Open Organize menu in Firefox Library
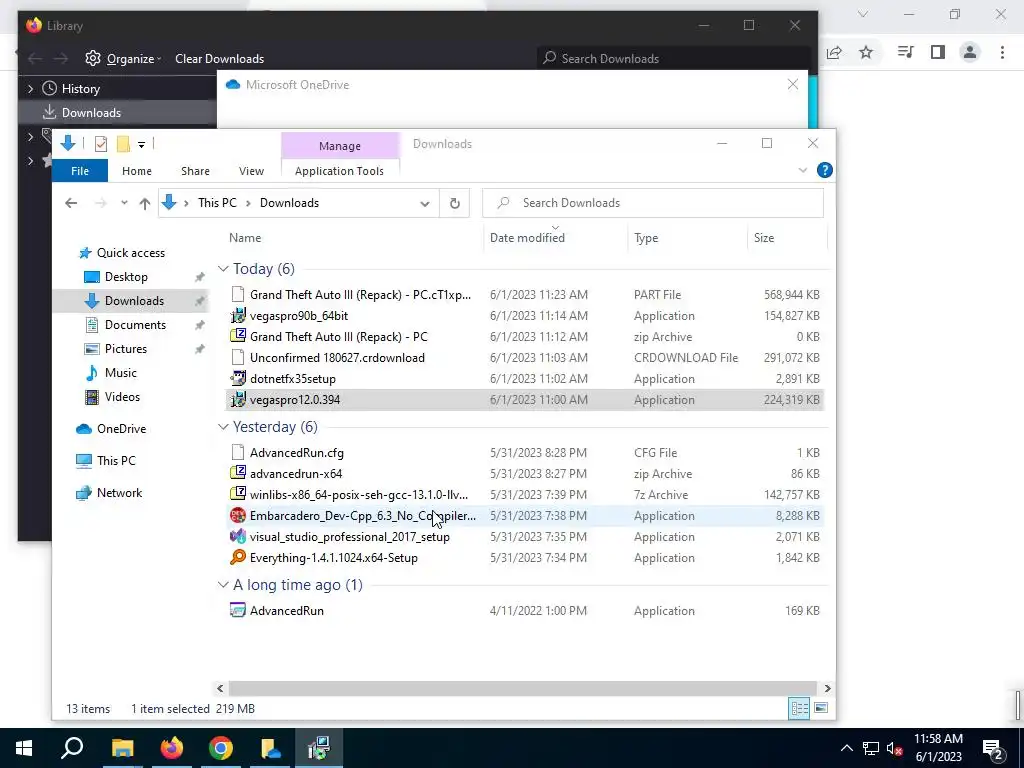Viewport: 1024px width, 768px height. 124,59
